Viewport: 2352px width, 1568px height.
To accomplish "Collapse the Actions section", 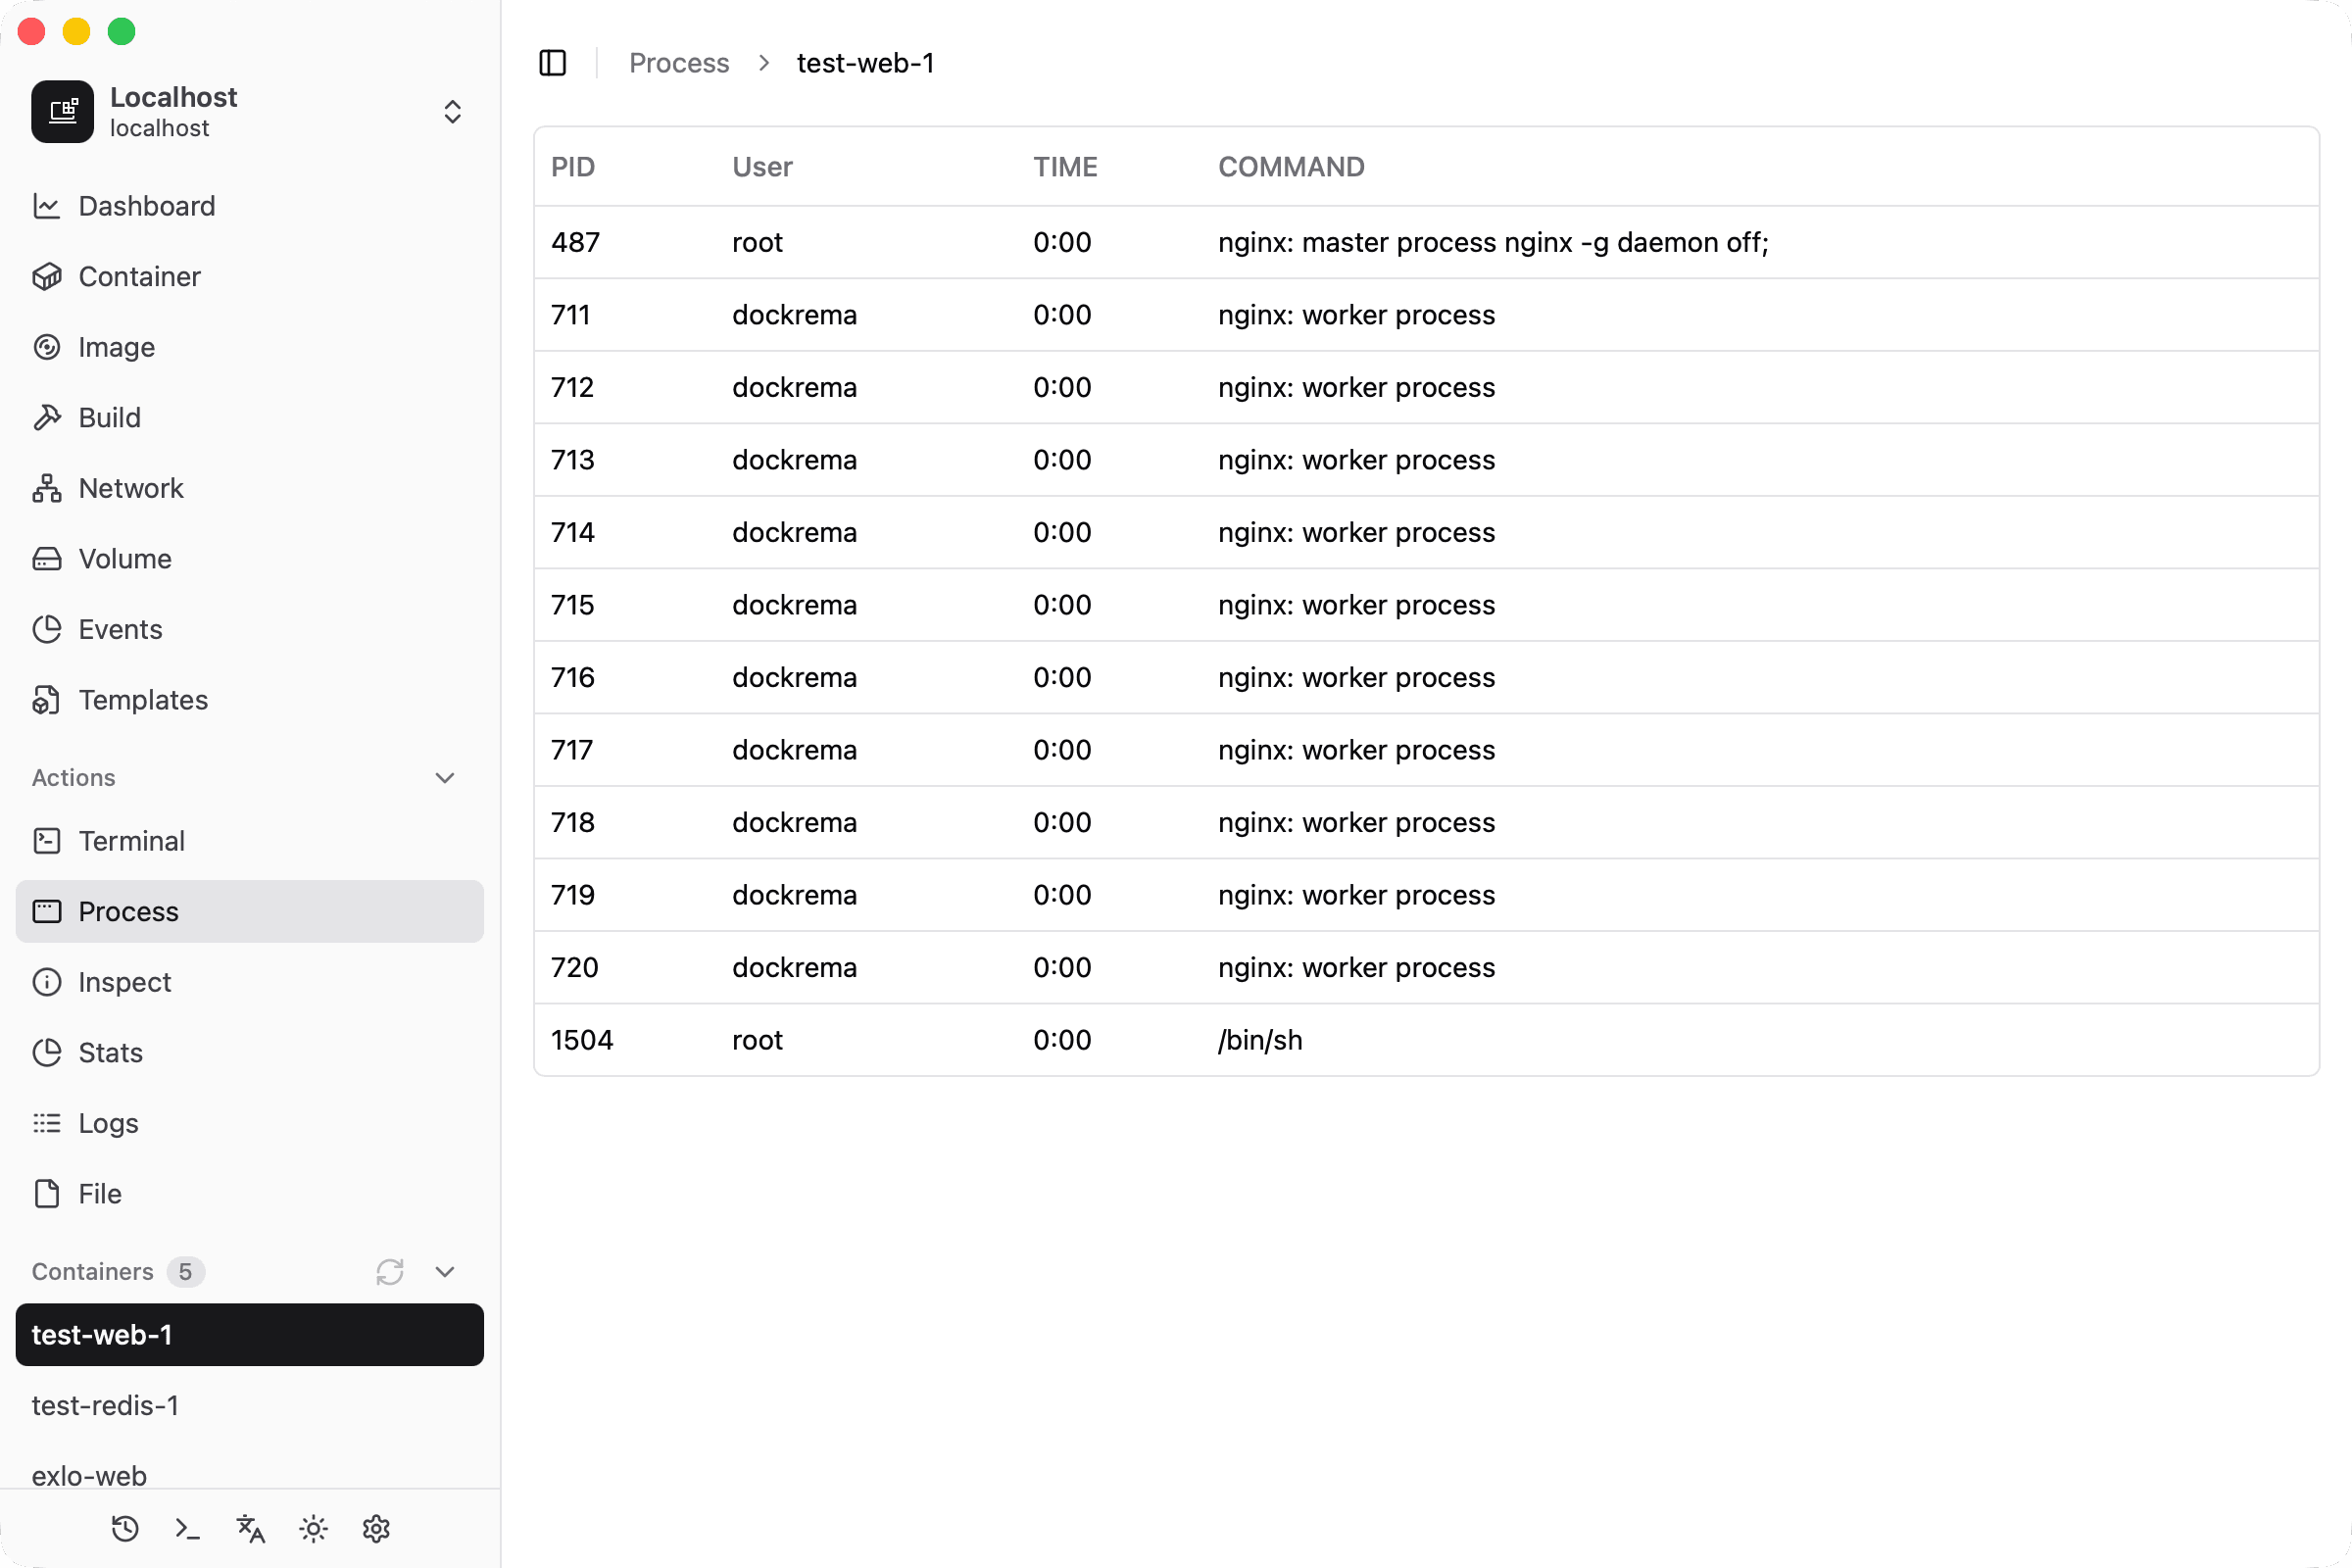I will tap(445, 777).
